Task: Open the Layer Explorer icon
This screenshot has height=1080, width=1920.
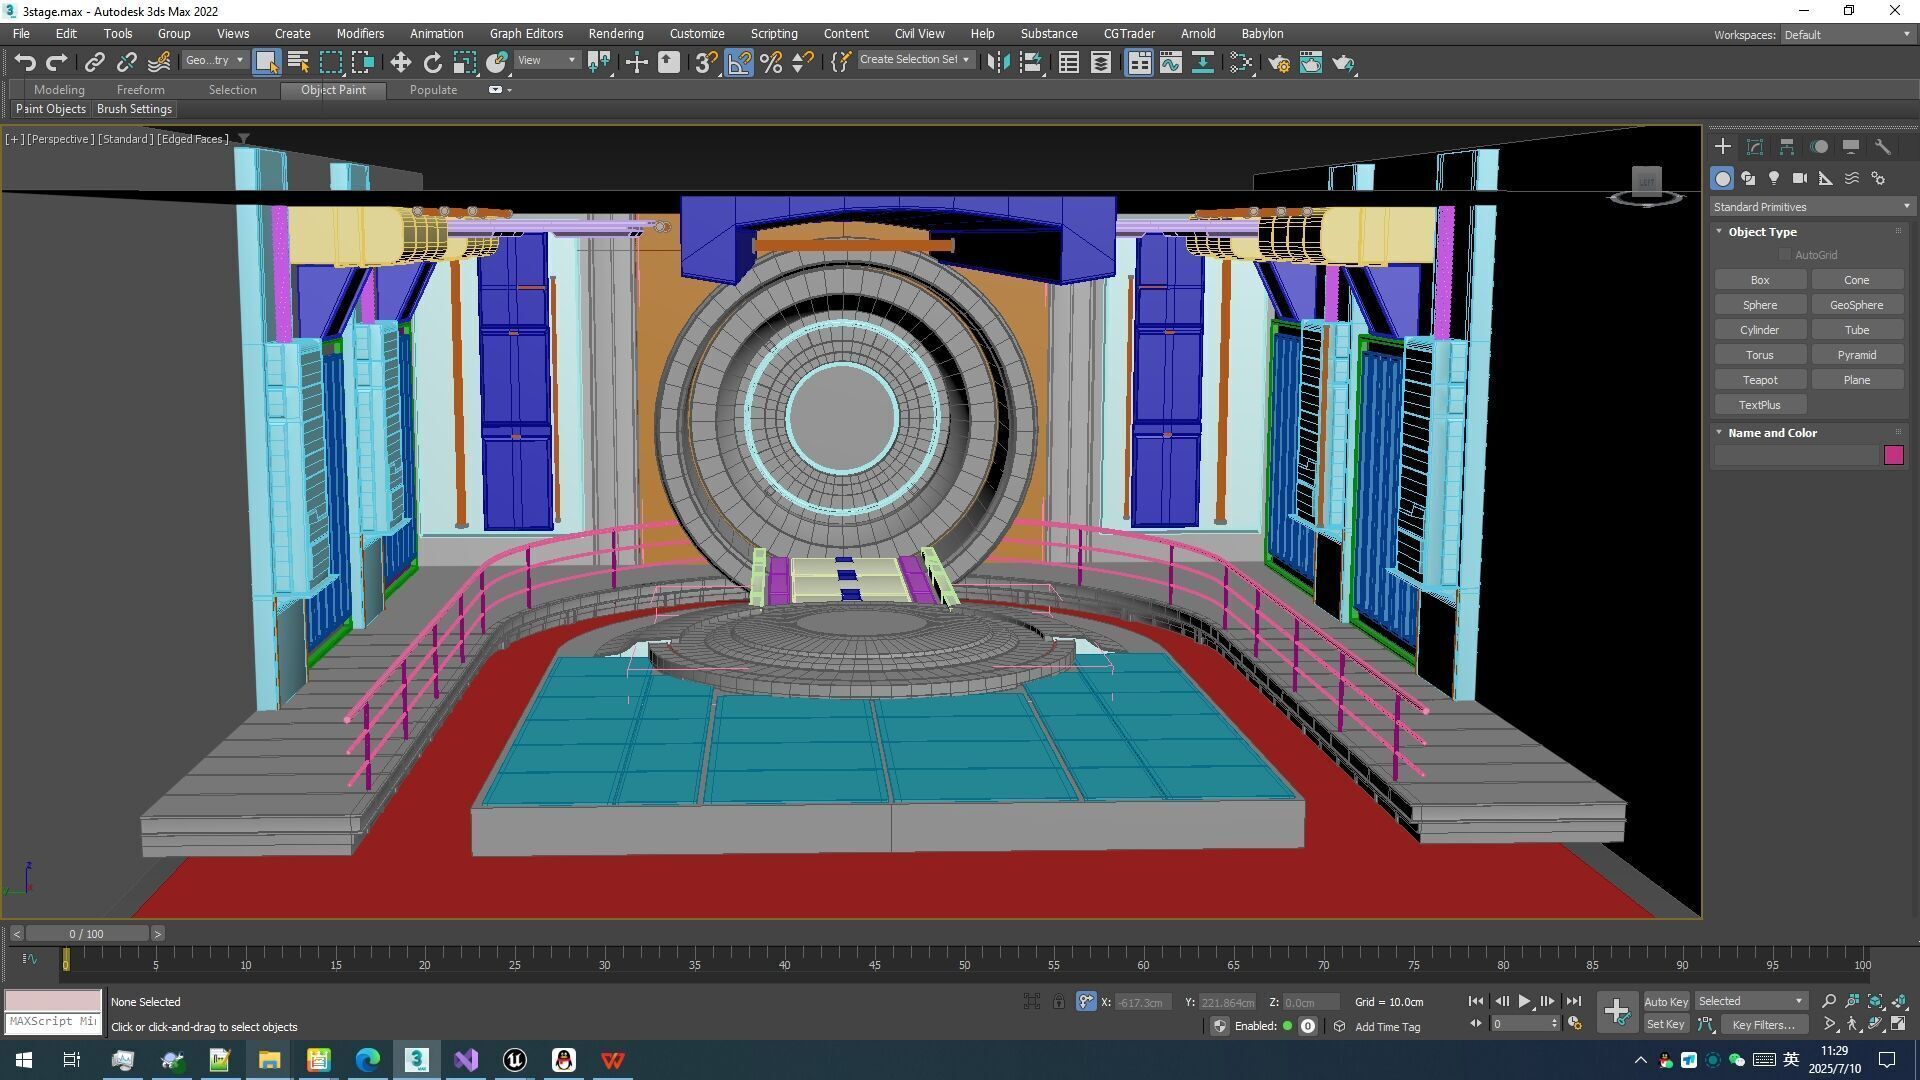Action: [x=1100, y=62]
